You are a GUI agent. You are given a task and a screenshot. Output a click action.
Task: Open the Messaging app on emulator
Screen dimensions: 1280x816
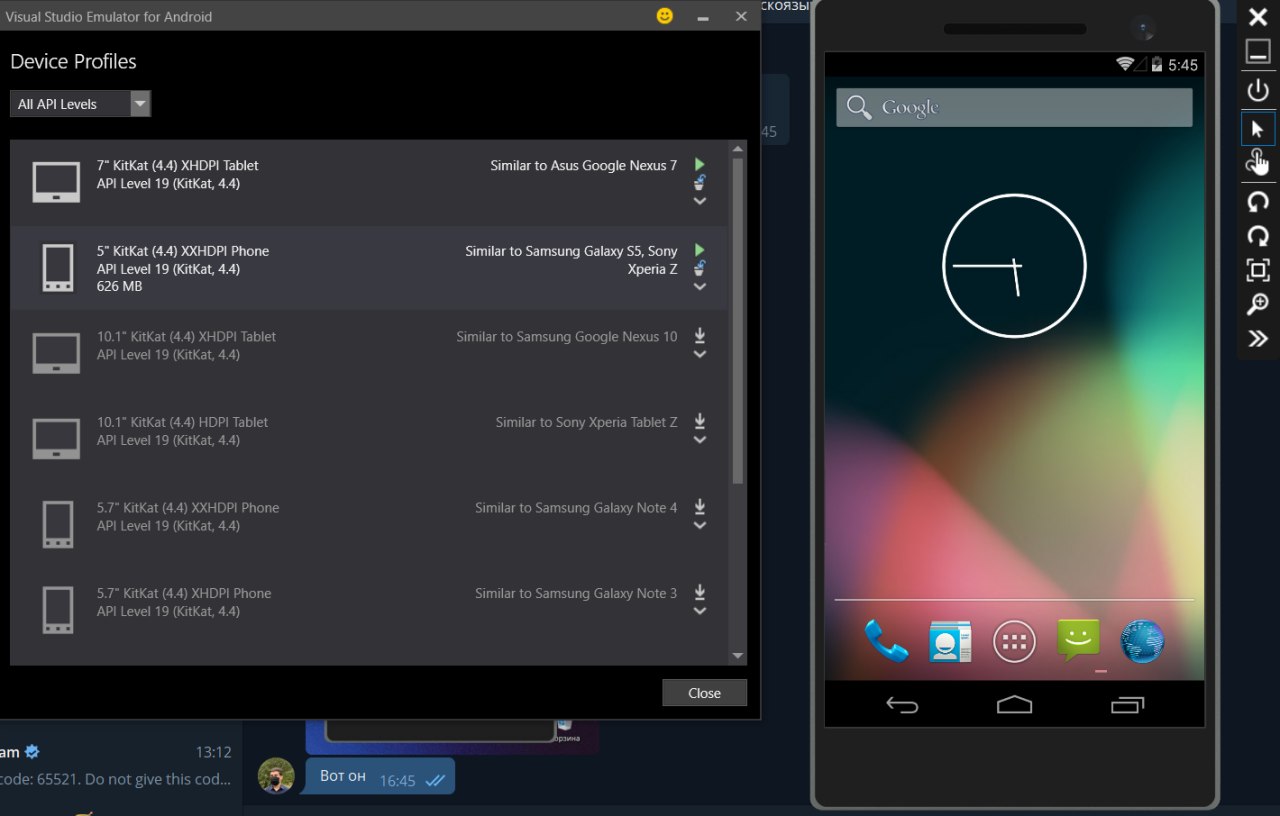(1078, 640)
